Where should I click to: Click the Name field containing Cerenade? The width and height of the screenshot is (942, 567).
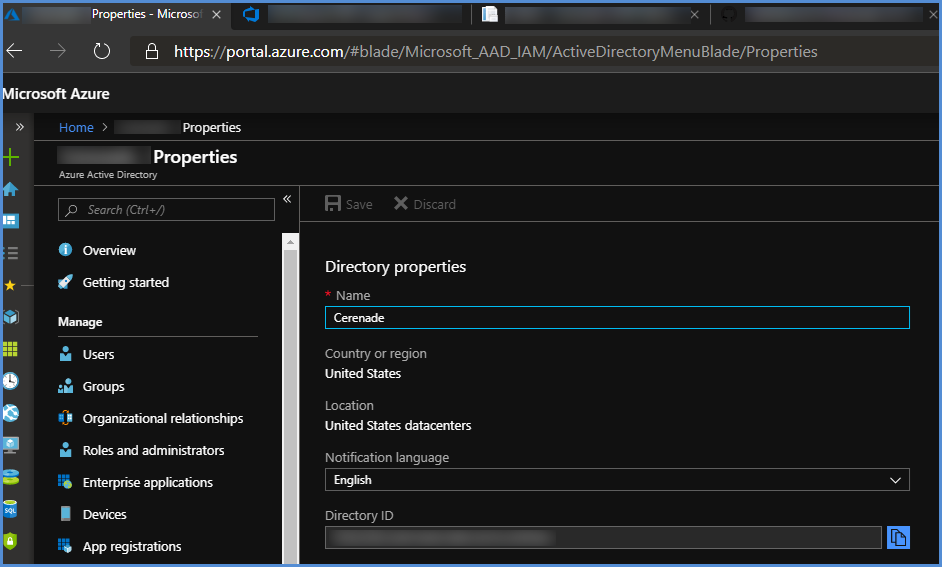(x=617, y=318)
